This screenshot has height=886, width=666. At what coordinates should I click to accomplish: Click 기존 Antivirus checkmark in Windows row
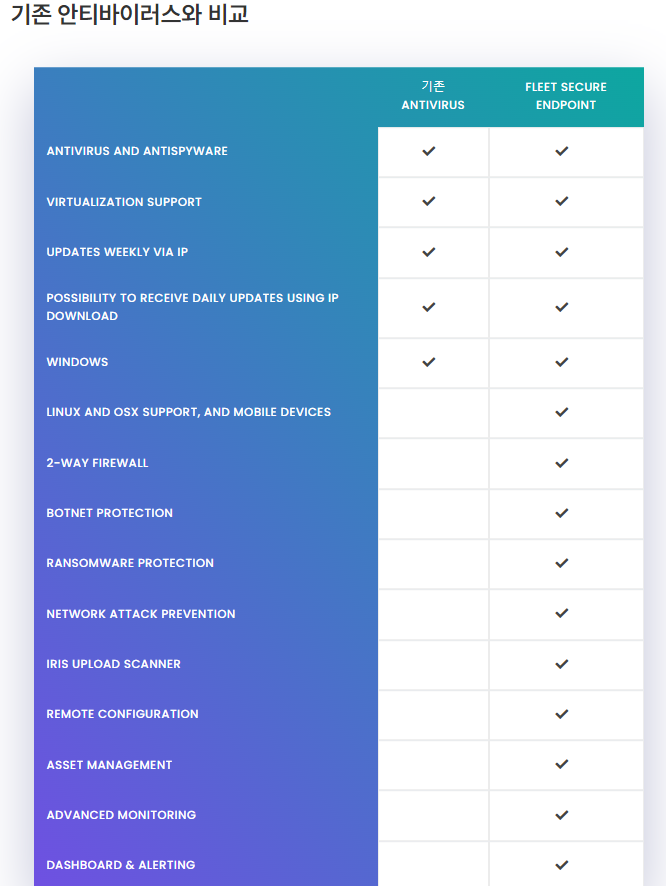[x=429, y=362]
